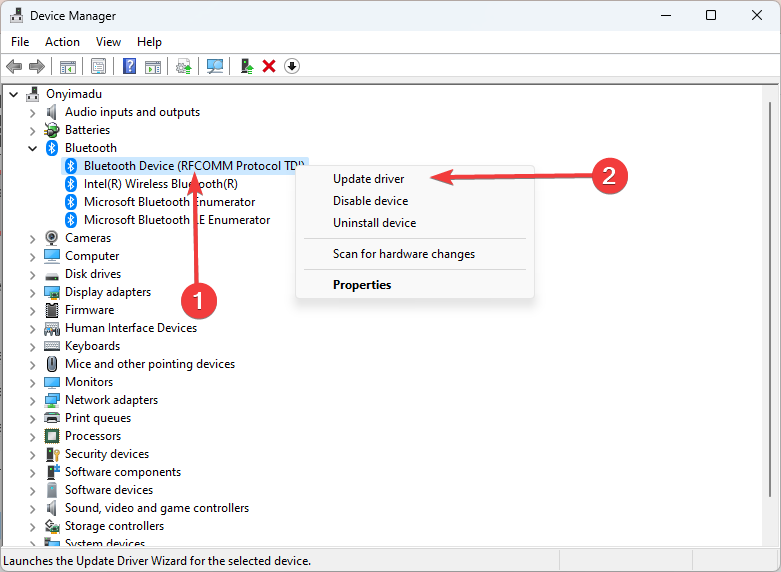Click the Network adapters category icon

52,400
